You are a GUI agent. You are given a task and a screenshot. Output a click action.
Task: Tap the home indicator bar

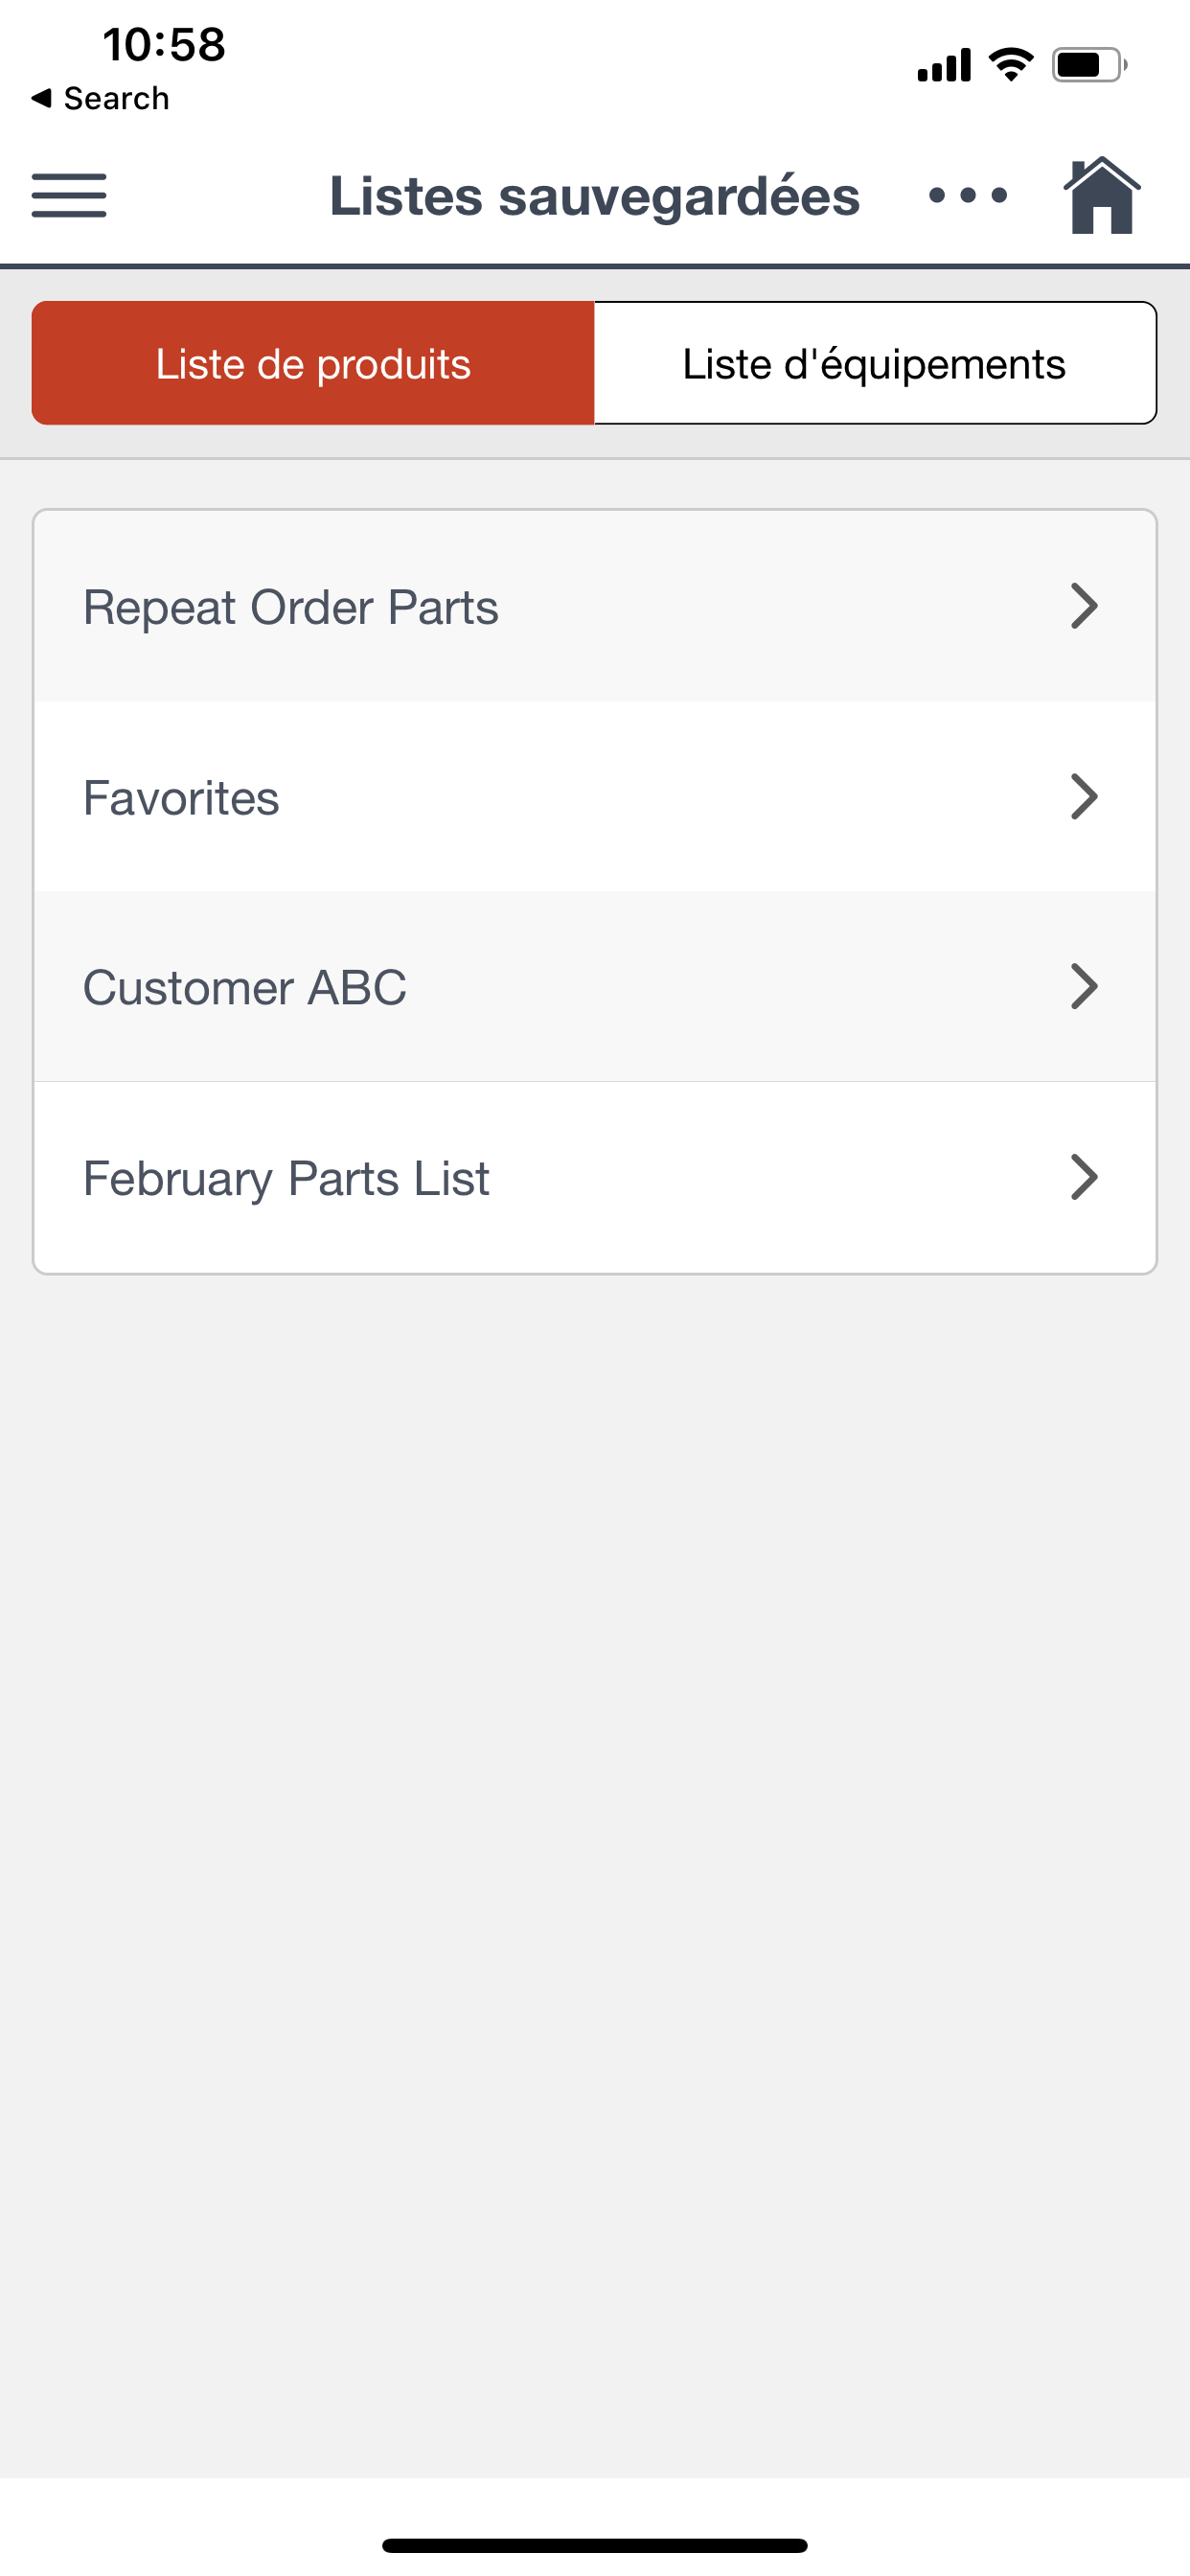click(x=595, y=2545)
